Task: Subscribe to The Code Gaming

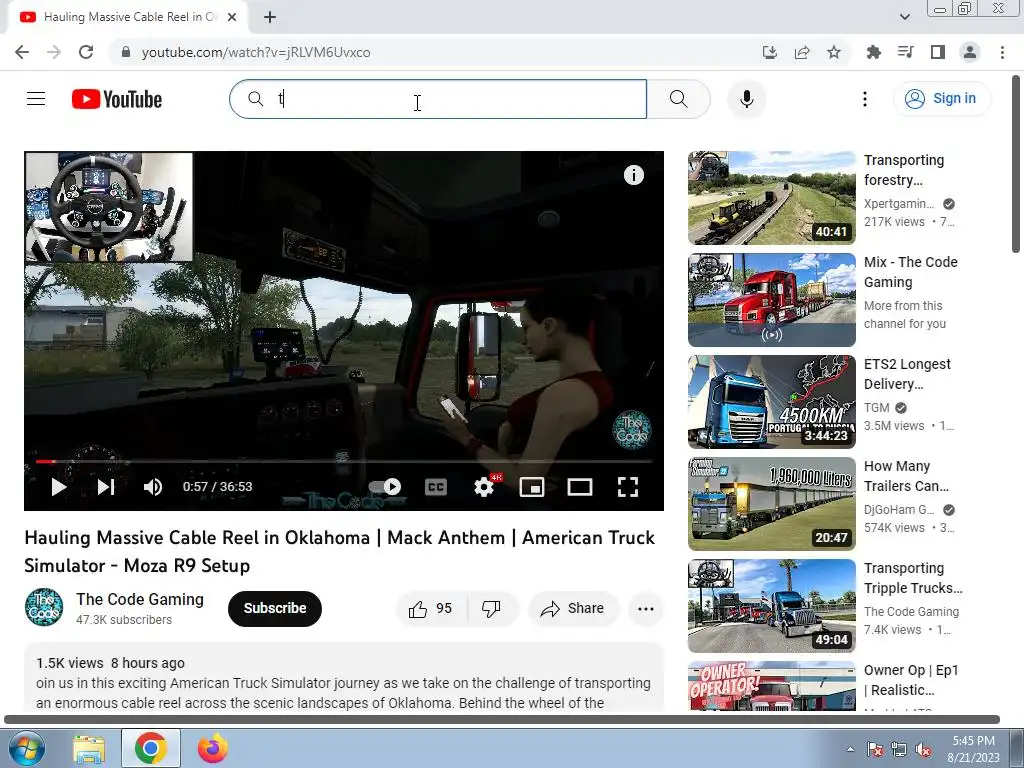Action: tap(275, 609)
